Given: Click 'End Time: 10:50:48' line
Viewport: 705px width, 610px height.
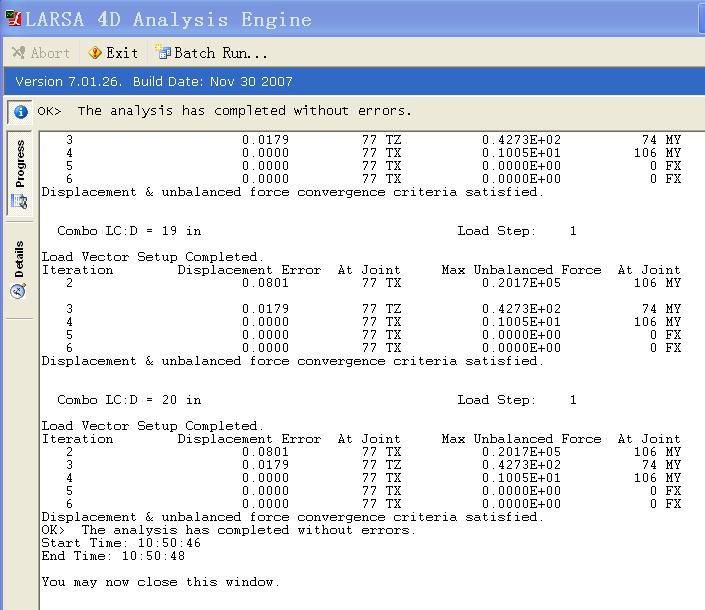Looking at the screenshot, I should [x=113, y=556].
